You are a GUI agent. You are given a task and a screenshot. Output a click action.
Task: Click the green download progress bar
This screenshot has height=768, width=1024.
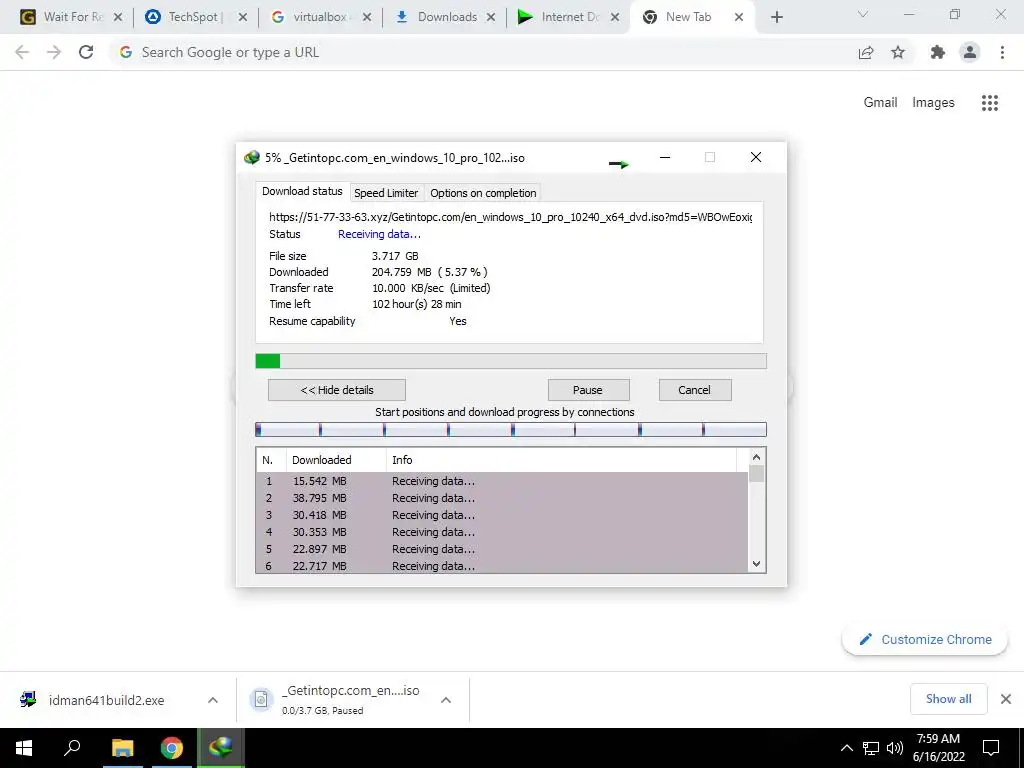tap(511, 360)
